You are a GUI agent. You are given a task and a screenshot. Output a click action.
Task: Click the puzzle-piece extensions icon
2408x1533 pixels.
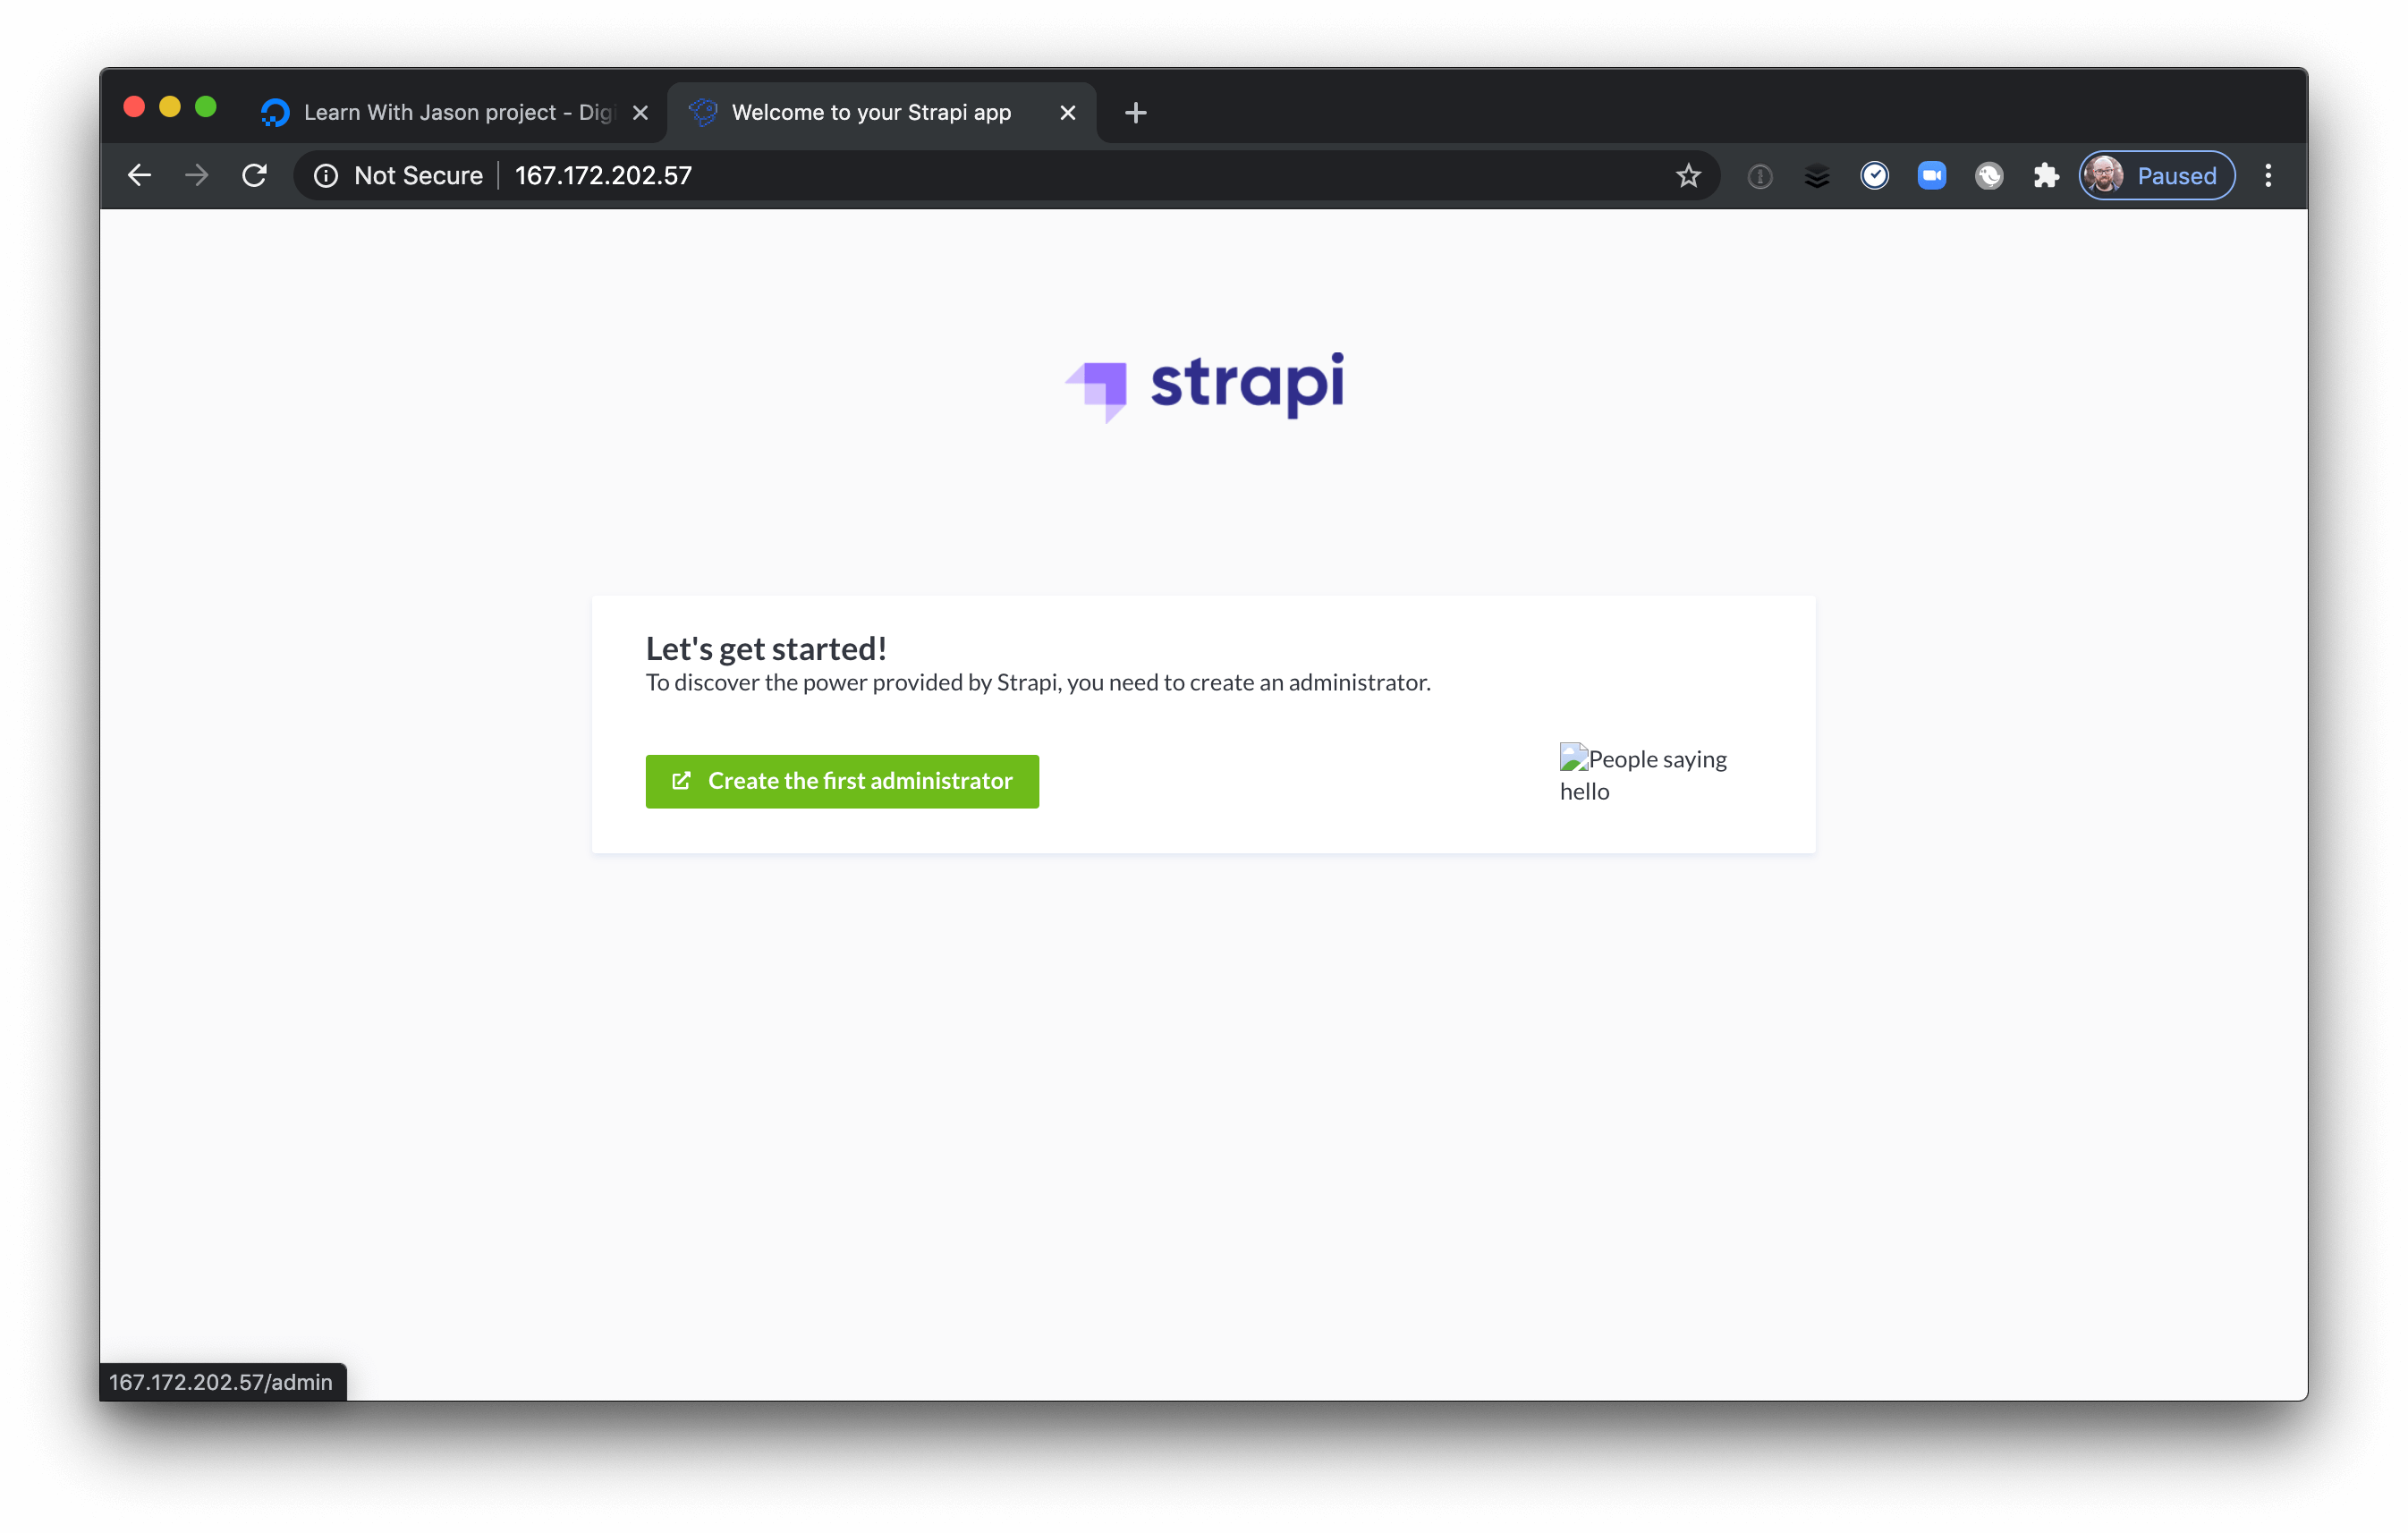pyautogui.click(x=2046, y=175)
